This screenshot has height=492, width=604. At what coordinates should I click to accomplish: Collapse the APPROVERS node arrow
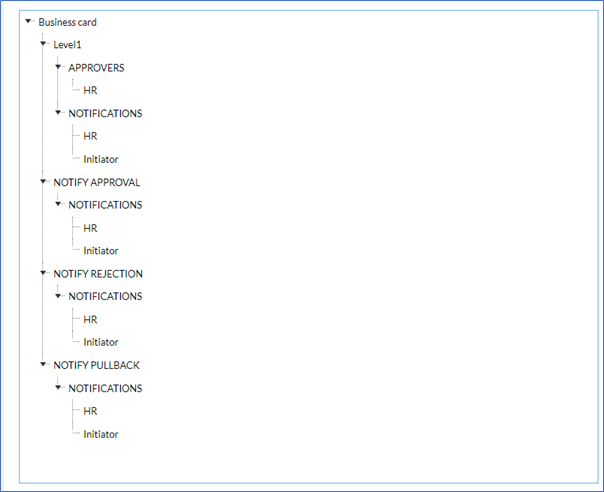click(58, 67)
